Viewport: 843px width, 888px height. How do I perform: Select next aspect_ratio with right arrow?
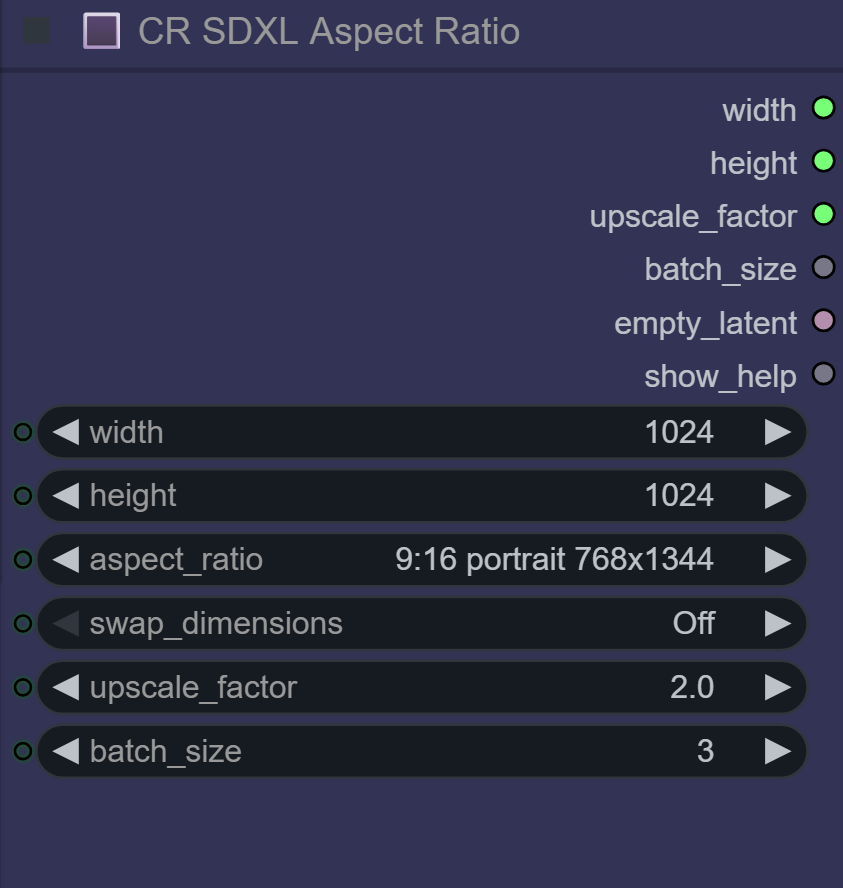778,560
